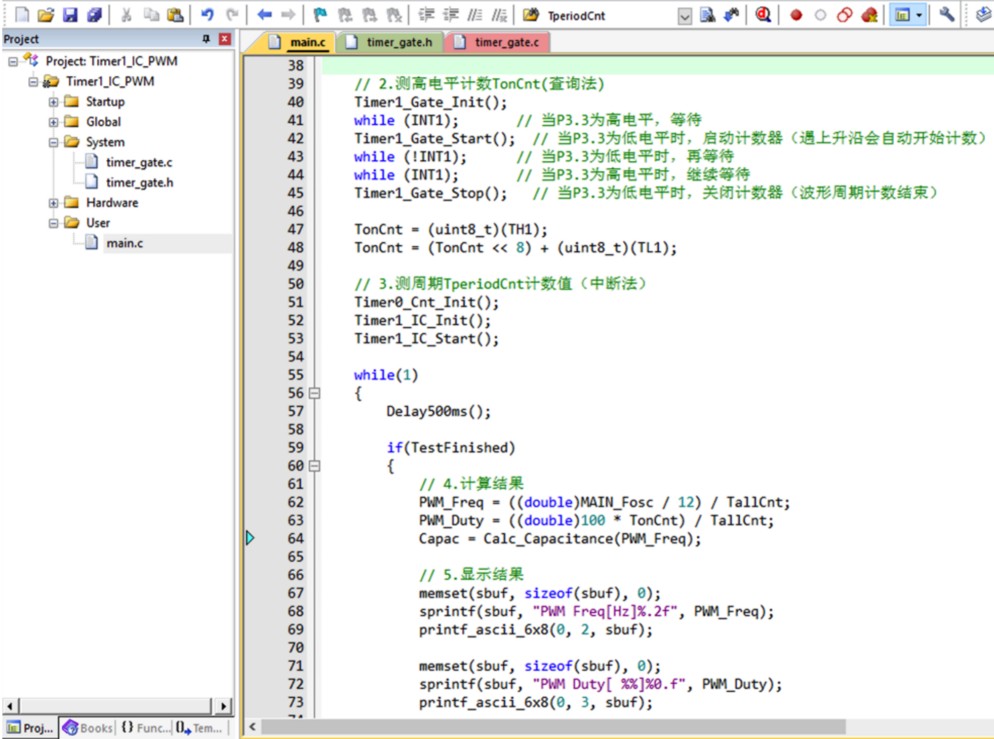Paste from clipboard icon
The height and width of the screenshot is (739, 994).
[x=175, y=15]
